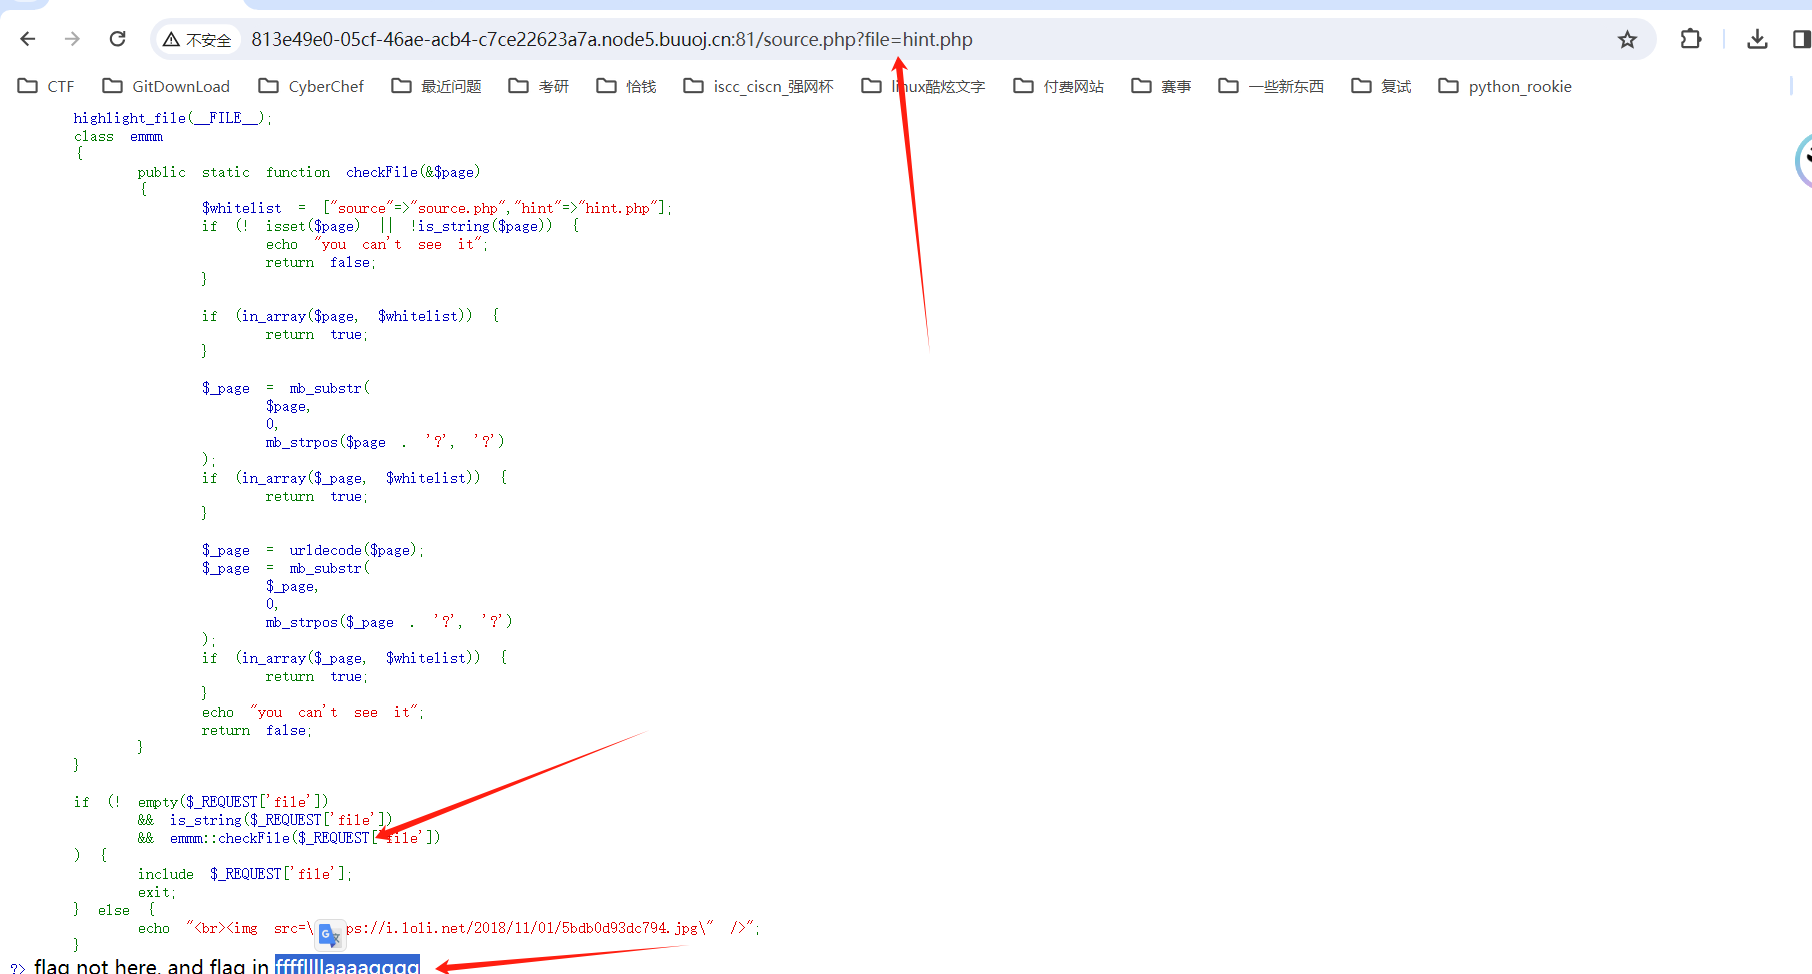
Task: Reload the current page
Action: (117, 39)
